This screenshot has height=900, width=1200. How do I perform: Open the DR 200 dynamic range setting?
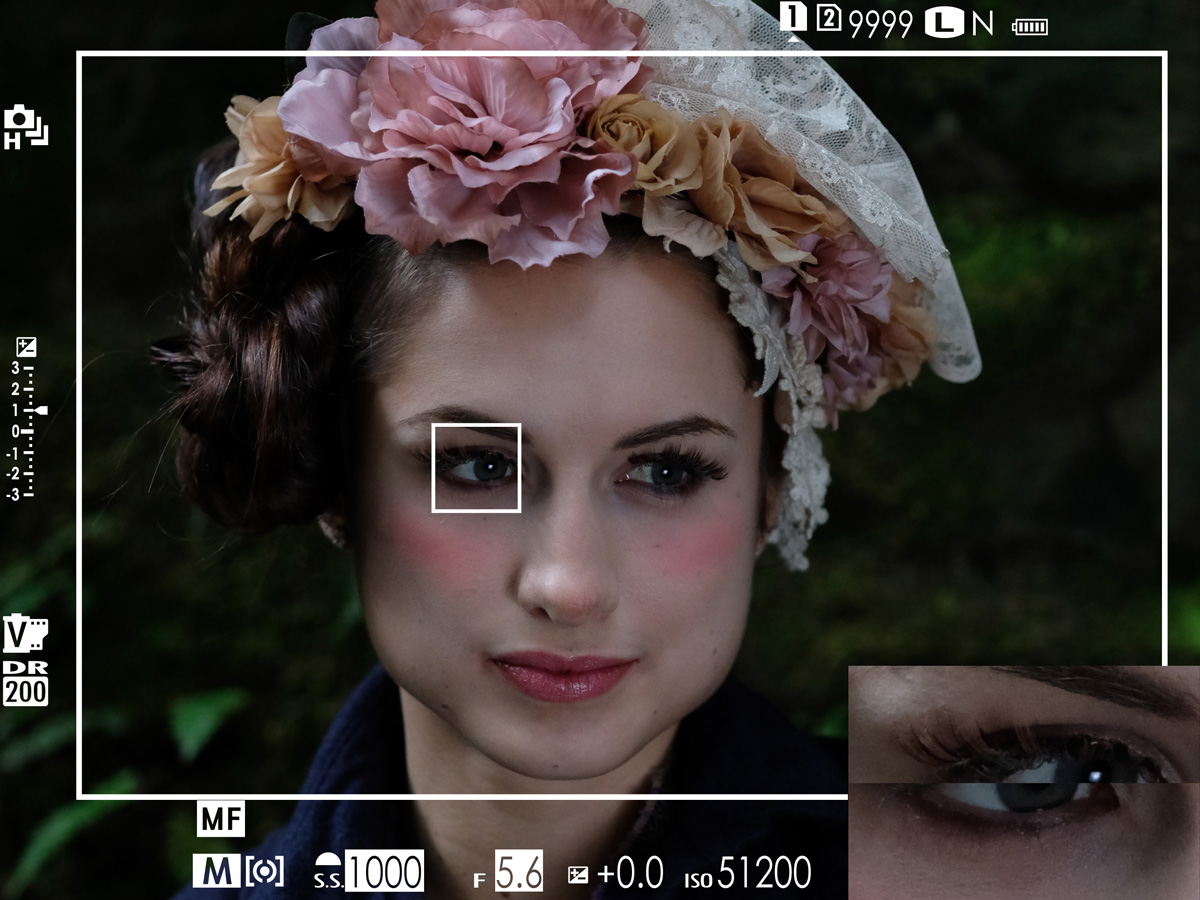tap(25, 683)
